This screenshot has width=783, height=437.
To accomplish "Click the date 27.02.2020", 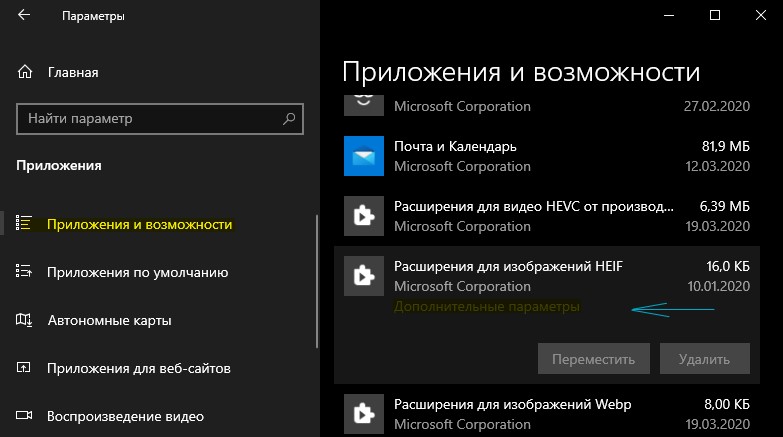I will pos(717,106).
